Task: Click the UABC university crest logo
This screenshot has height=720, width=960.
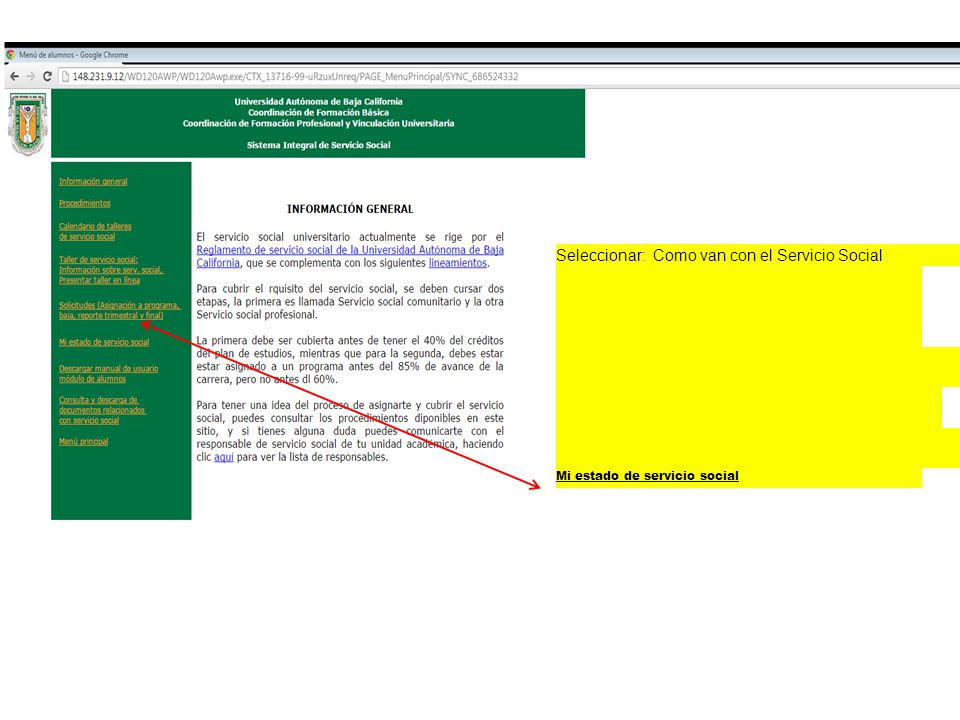Action: [x=28, y=124]
